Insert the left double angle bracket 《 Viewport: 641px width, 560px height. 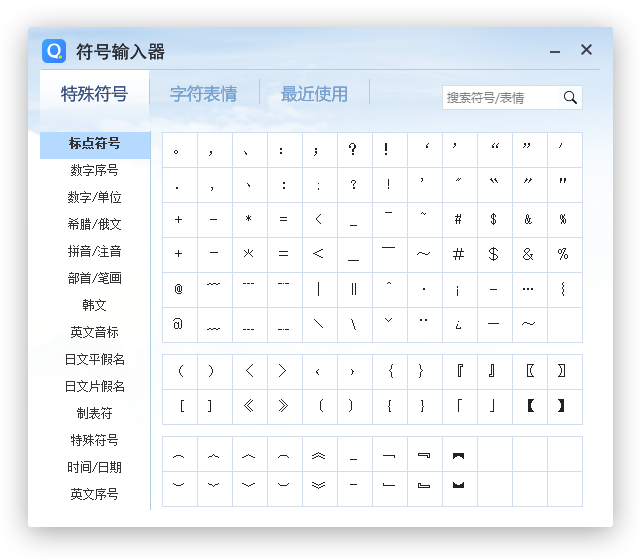(249, 406)
